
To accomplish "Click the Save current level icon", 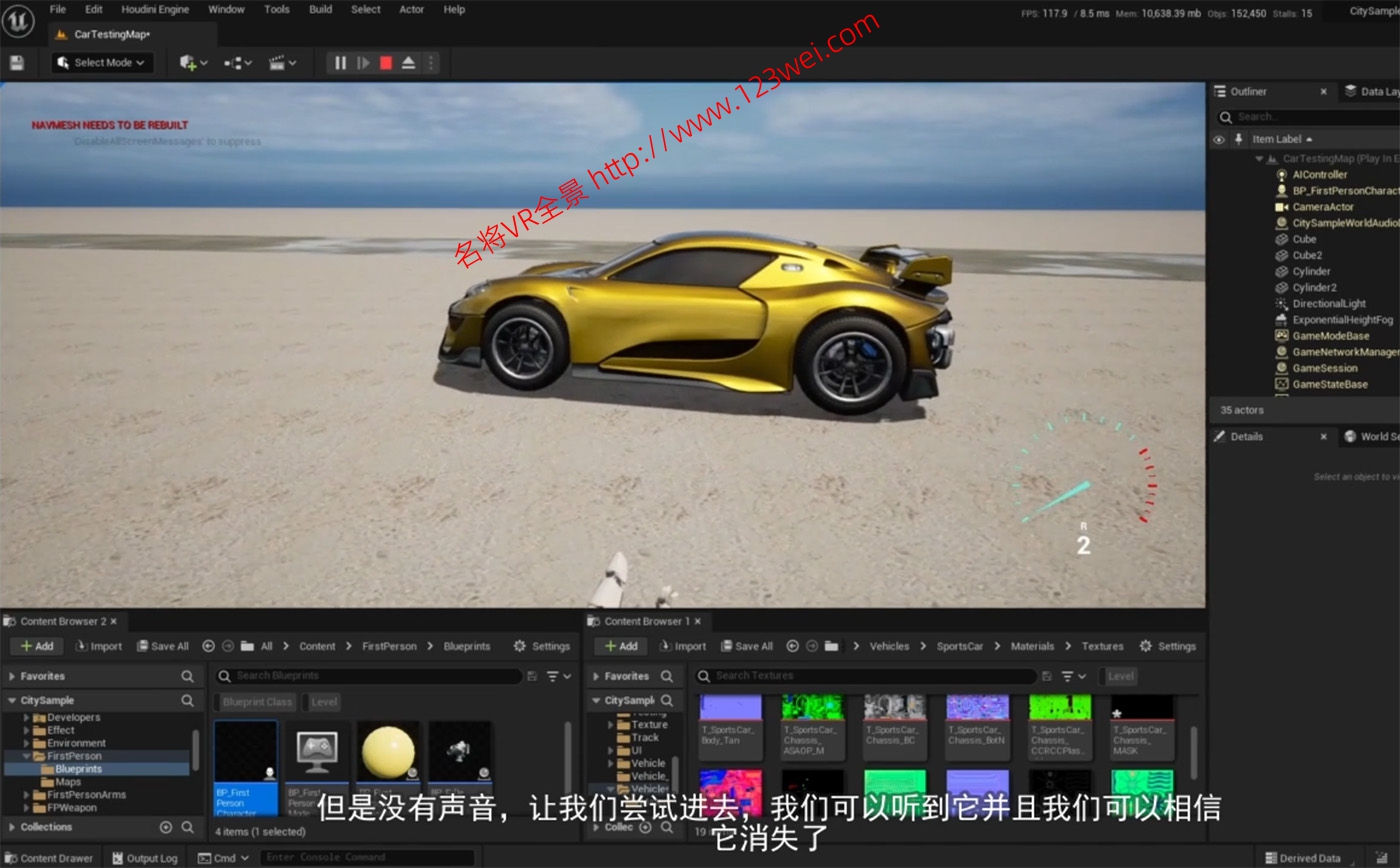I will coord(16,63).
